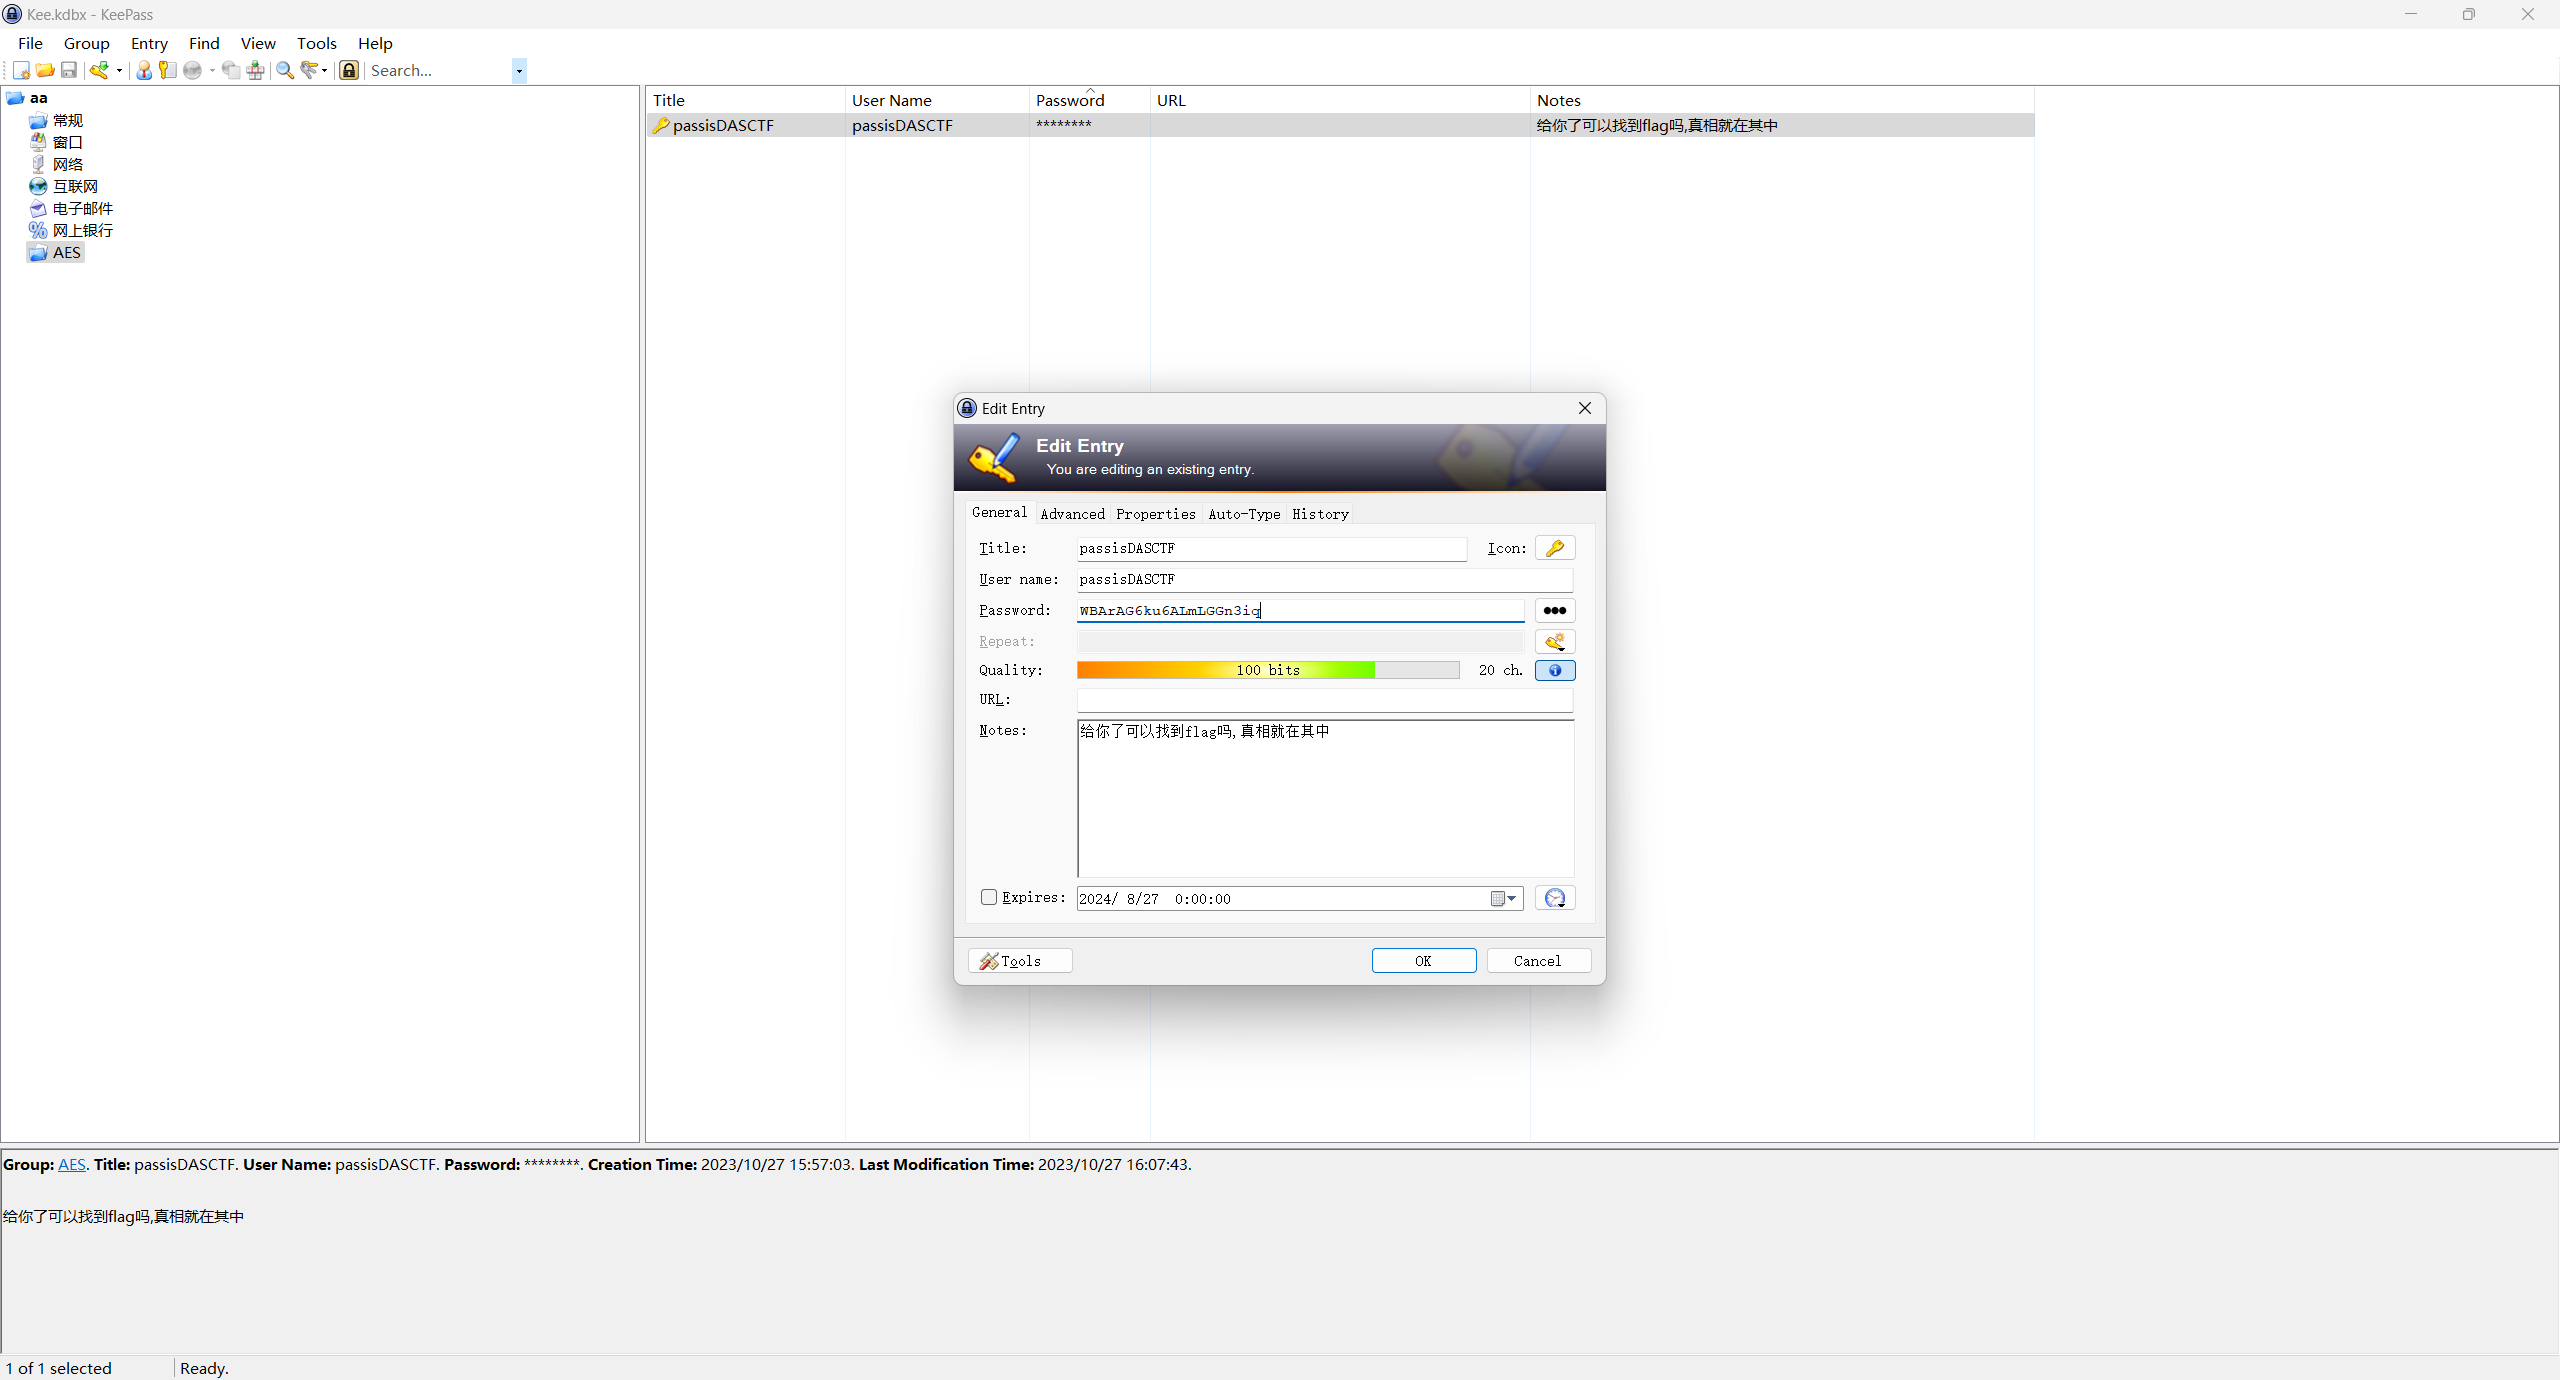This screenshot has width=2560, height=1380.
Task: Click the entry Icon picker key button
Action: click(x=1555, y=548)
